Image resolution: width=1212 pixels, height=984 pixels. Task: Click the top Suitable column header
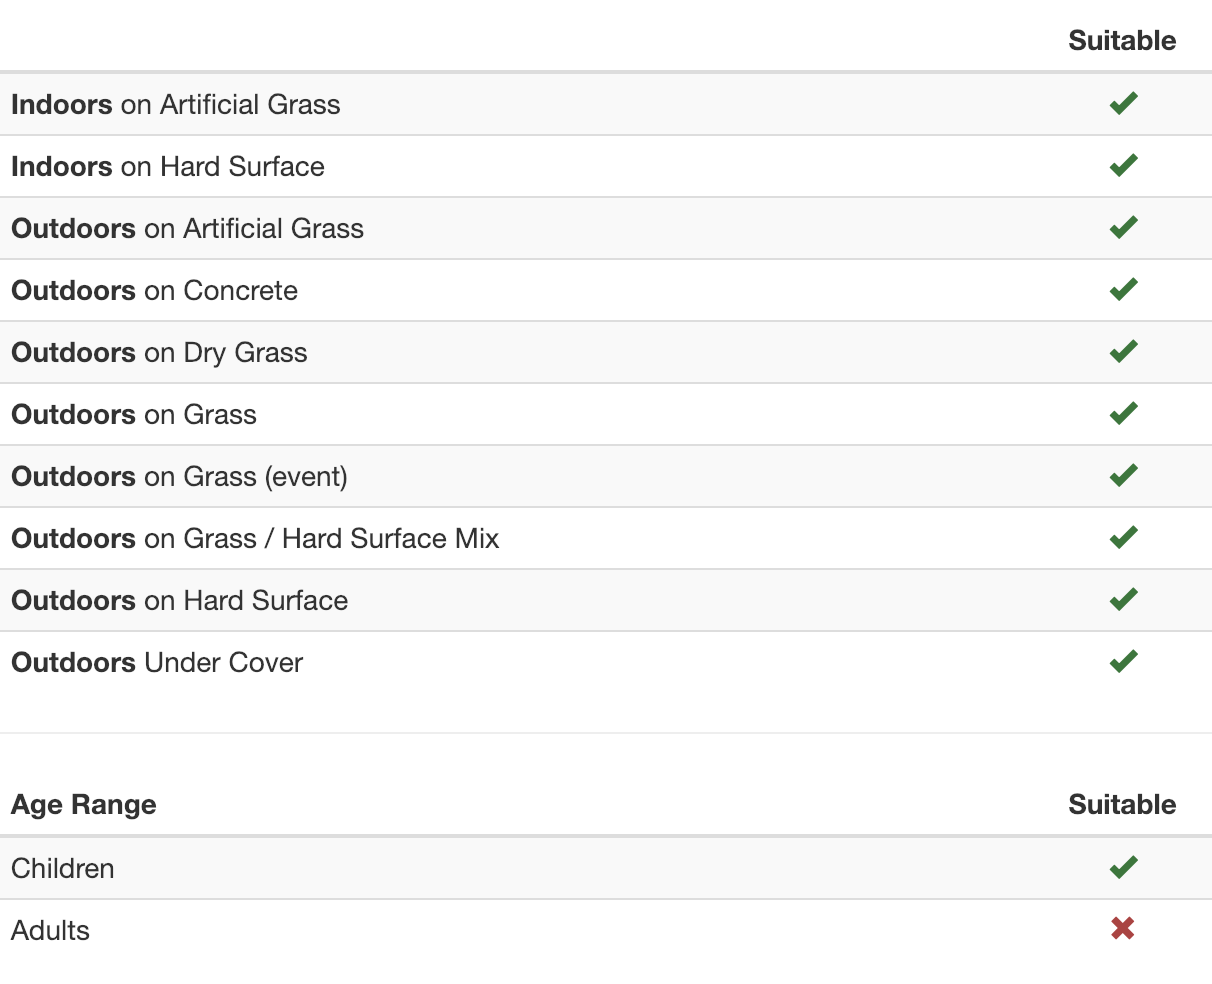click(x=1122, y=41)
